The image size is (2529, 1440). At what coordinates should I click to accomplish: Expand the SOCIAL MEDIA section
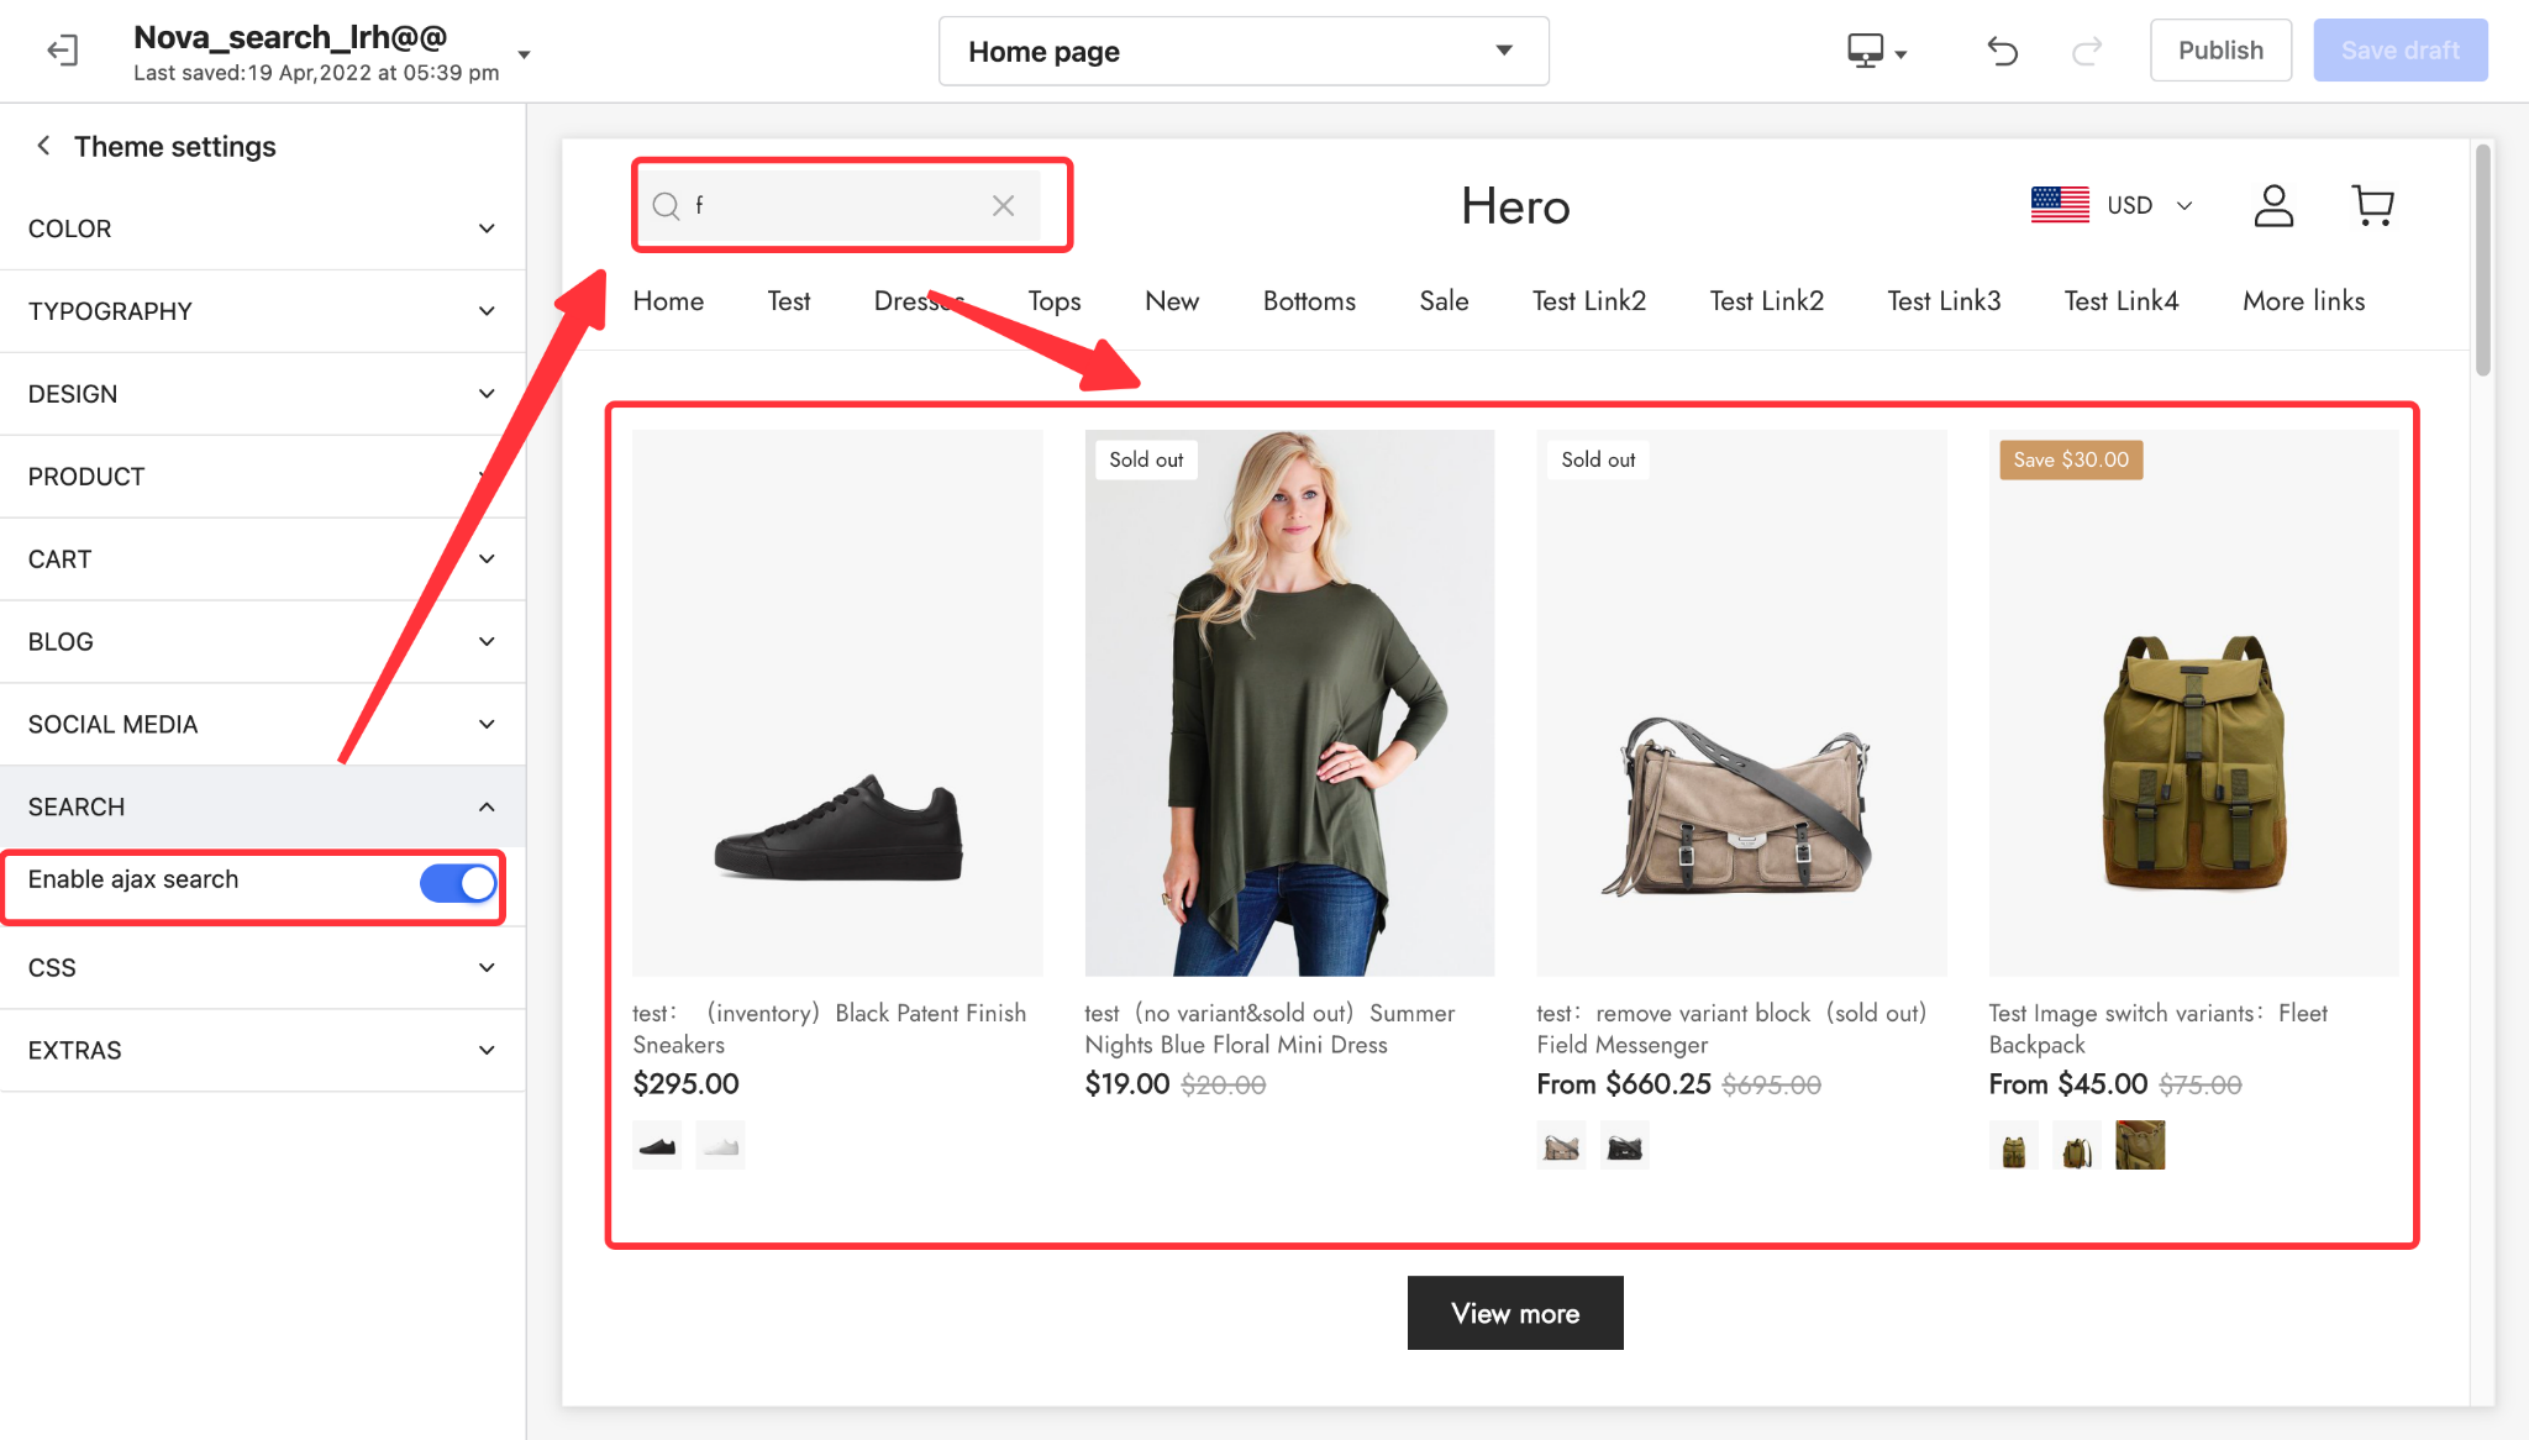(x=262, y=724)
